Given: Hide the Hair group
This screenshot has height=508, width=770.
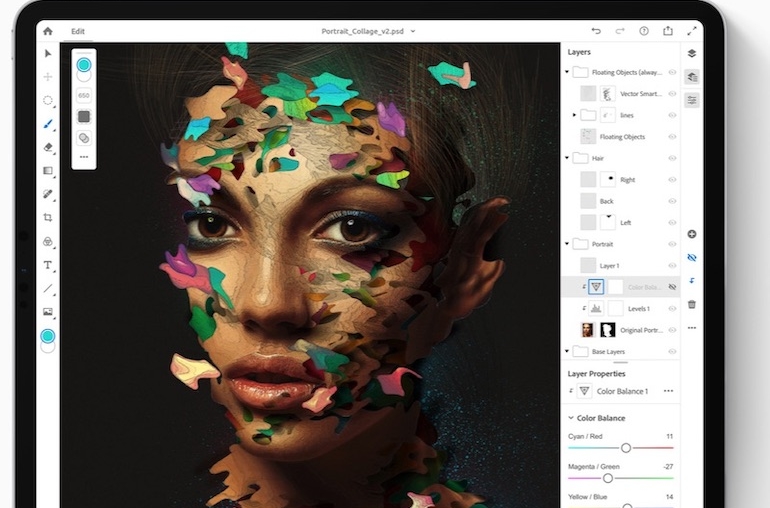Looking at the screenshot, I should tap(672, 158).
